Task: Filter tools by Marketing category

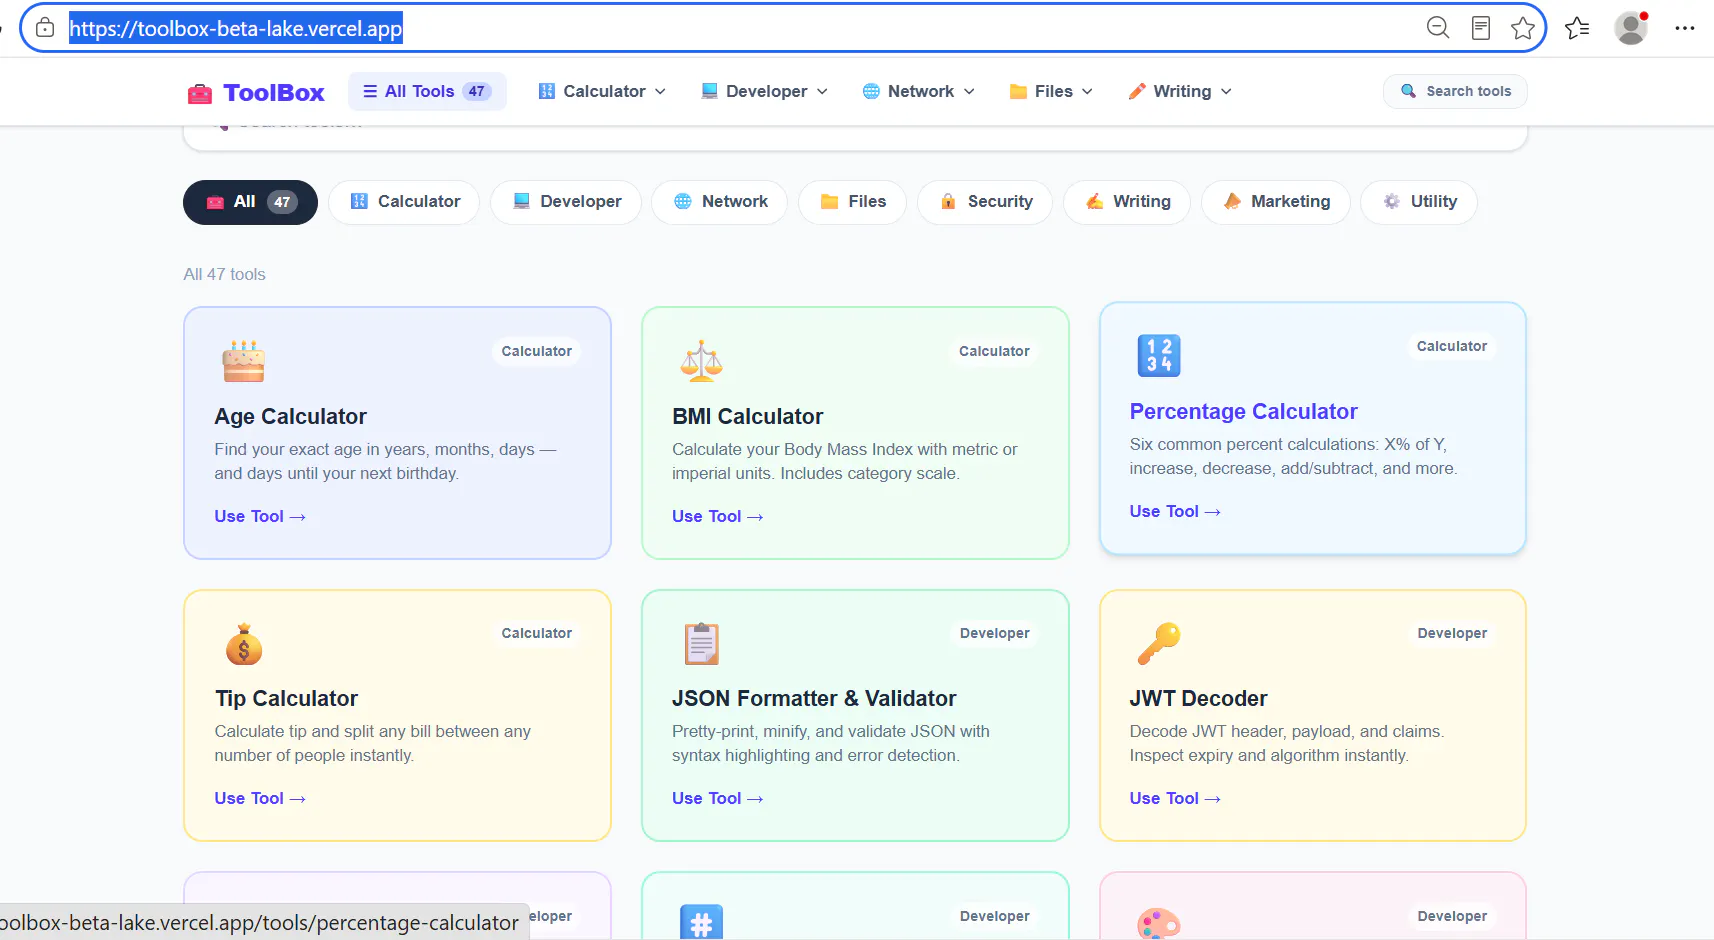Action: coord(1276,202)
